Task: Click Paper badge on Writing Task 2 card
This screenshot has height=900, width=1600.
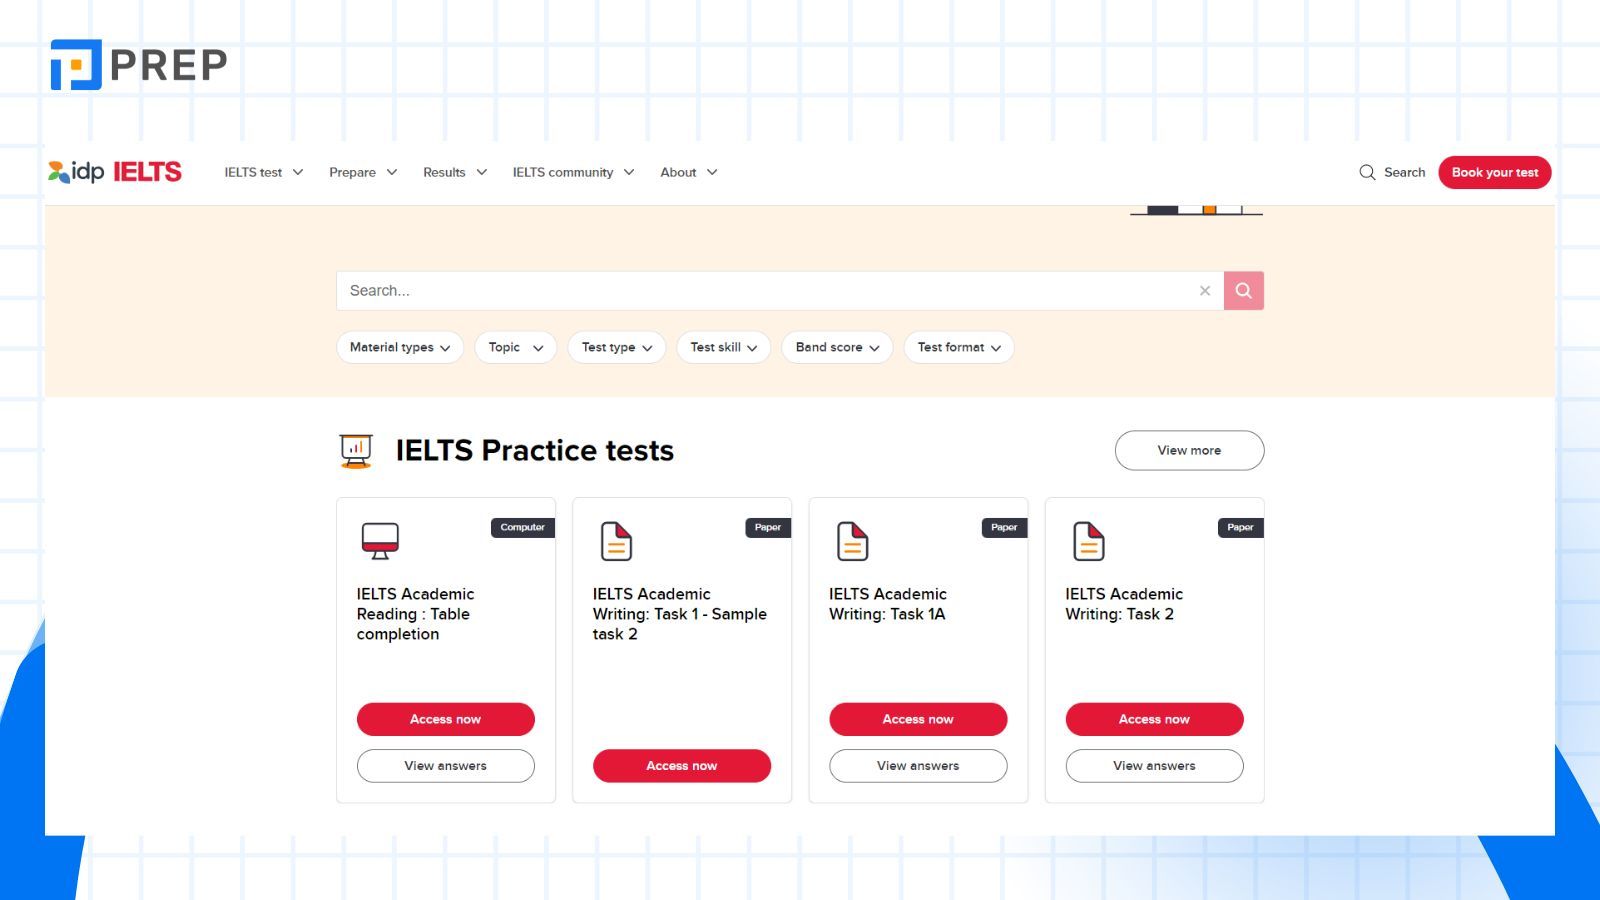Action: pos(1240,527)
